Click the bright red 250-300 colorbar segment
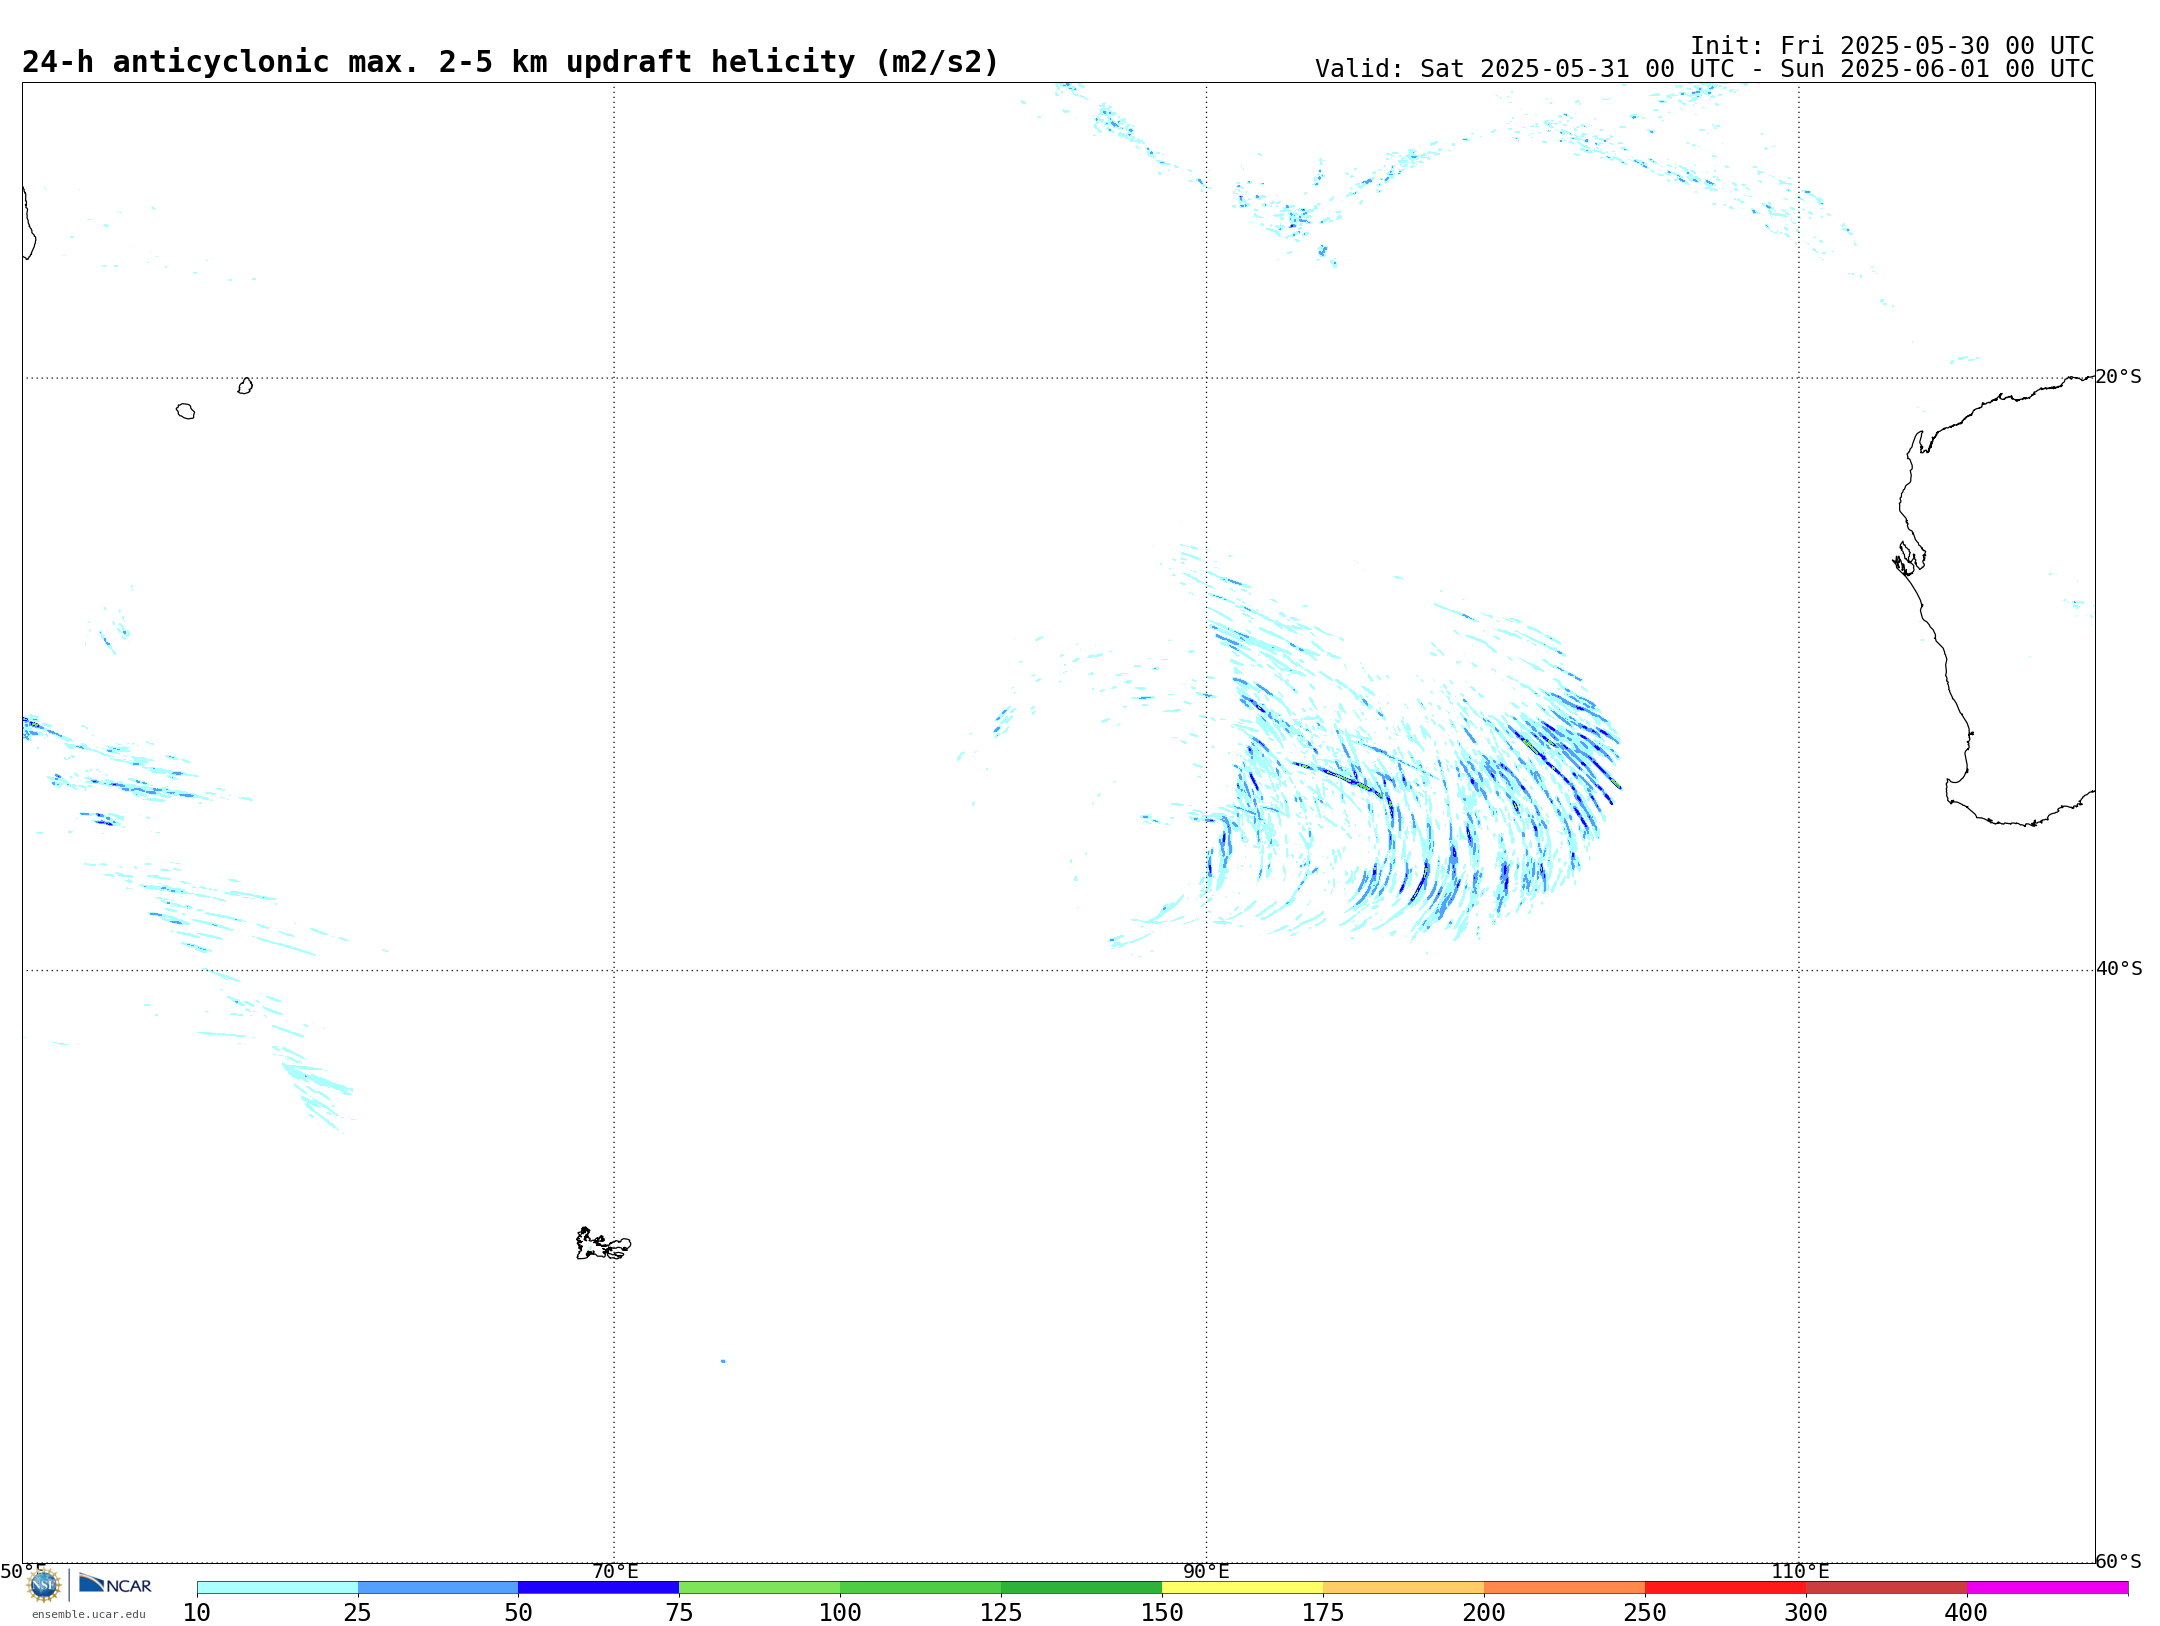This screenshot has height=1626, width=2160. (x=1726, y=1588)
